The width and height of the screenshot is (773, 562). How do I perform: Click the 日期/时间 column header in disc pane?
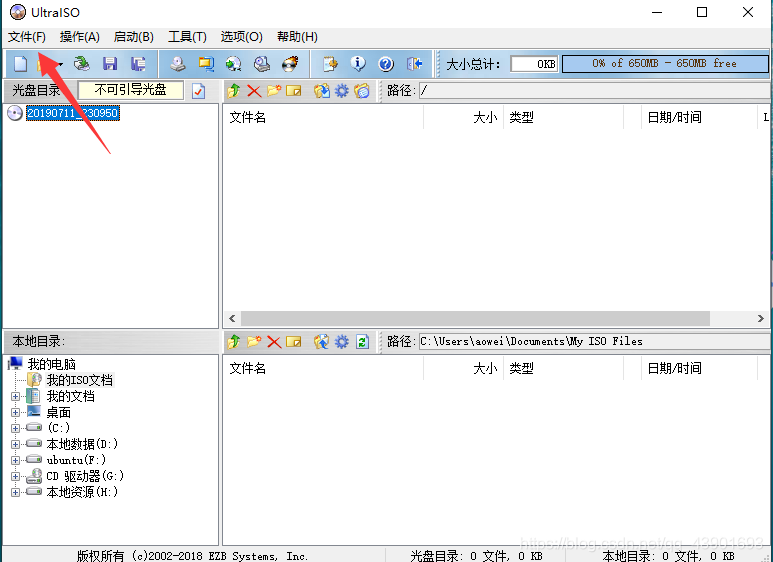coord(699,117)
